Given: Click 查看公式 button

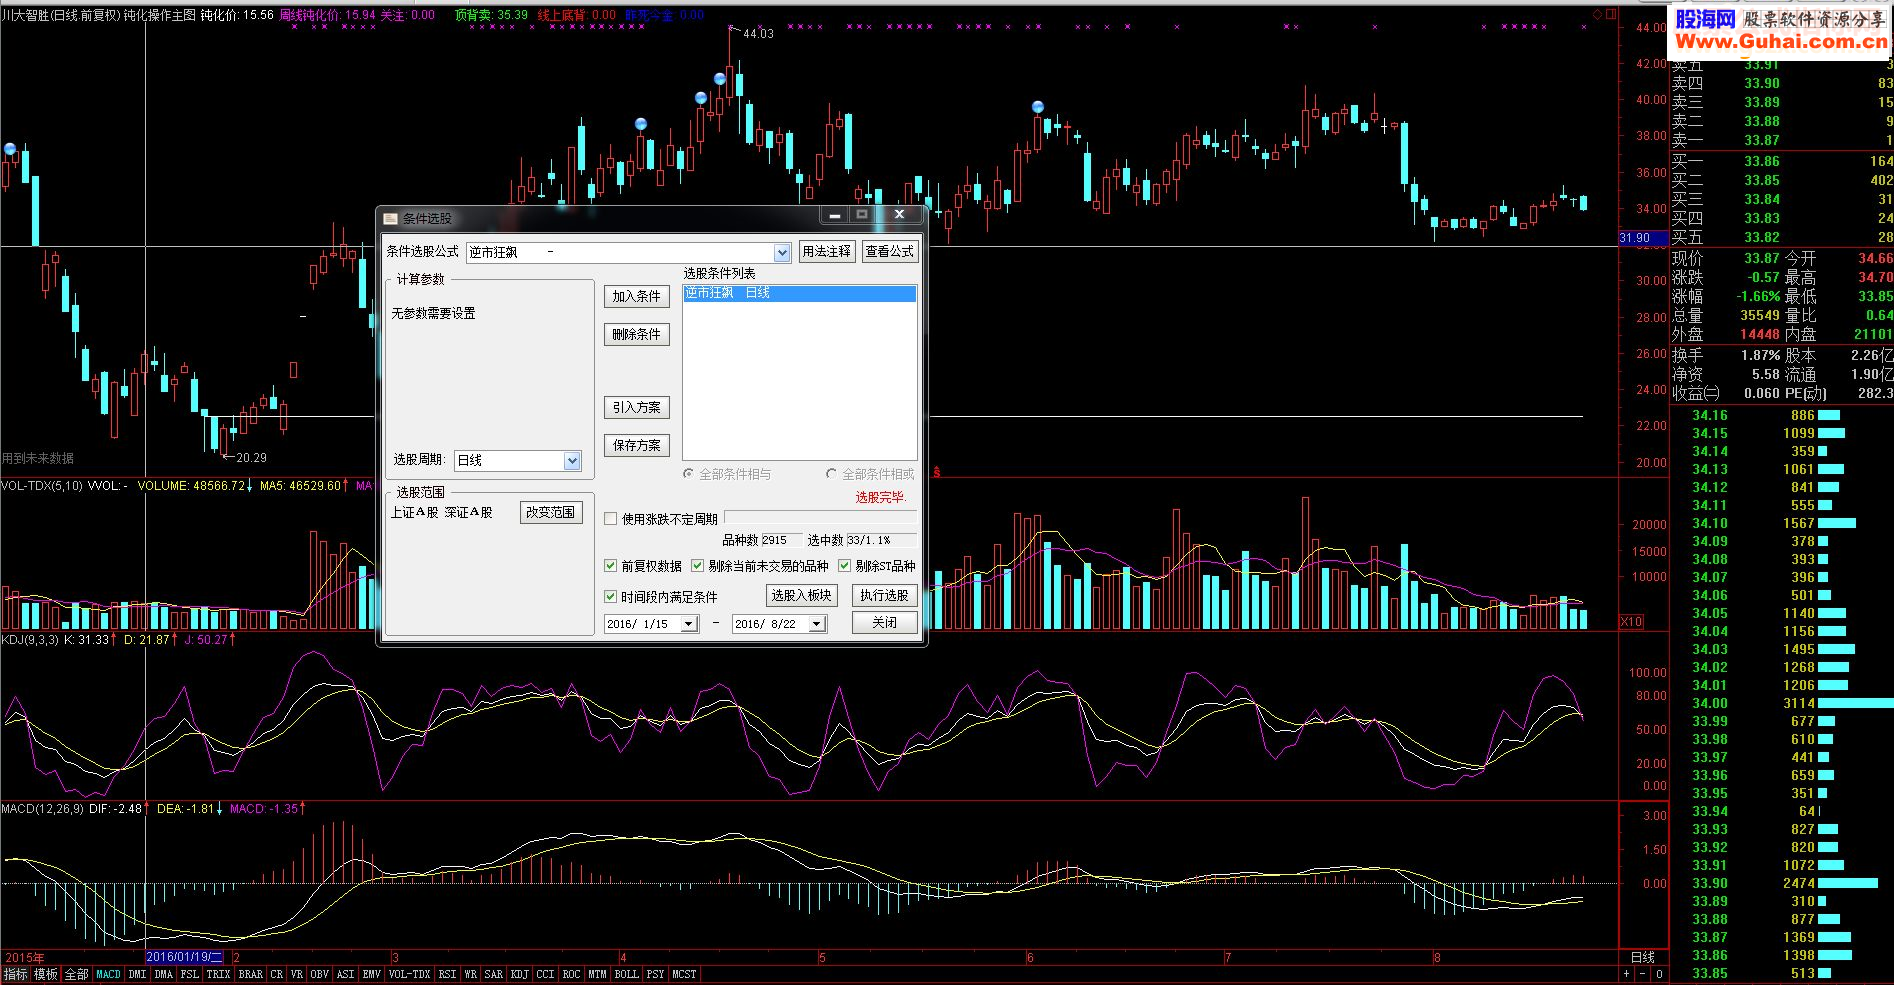Looking at the screenshot, I should point(889,252).
